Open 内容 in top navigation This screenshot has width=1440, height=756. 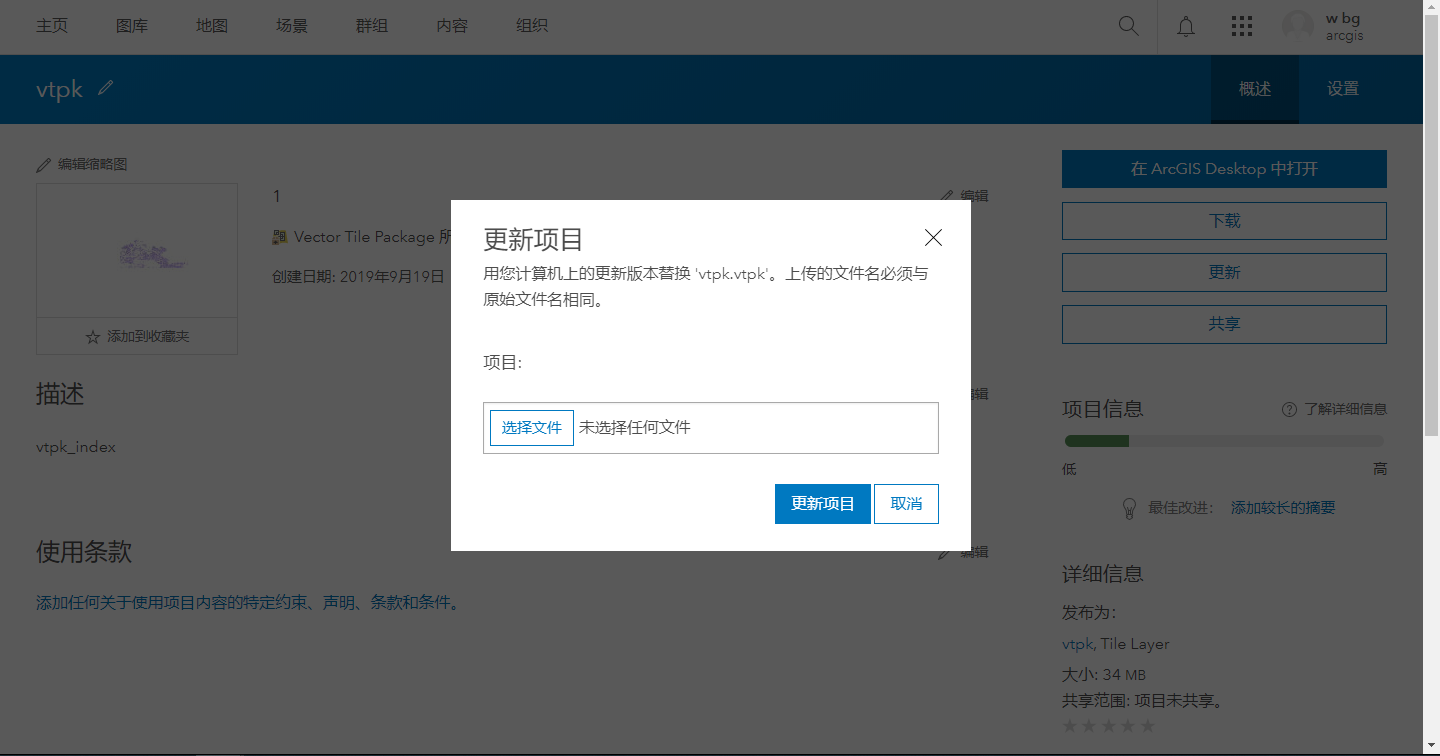click(x=452, y=26)
